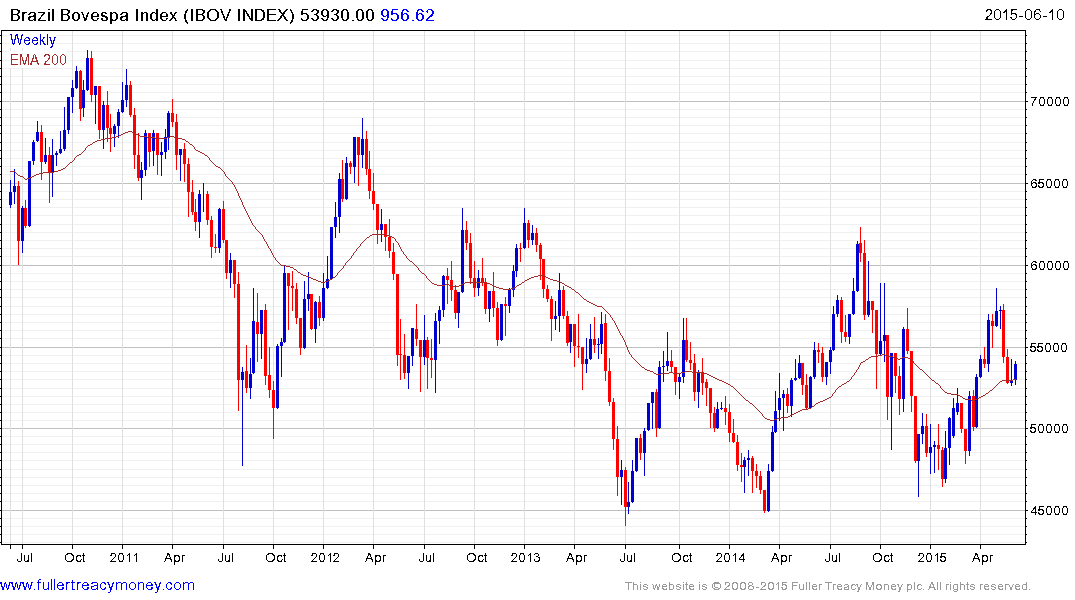Click the 2012 year axis label

(x=325, y=557)
